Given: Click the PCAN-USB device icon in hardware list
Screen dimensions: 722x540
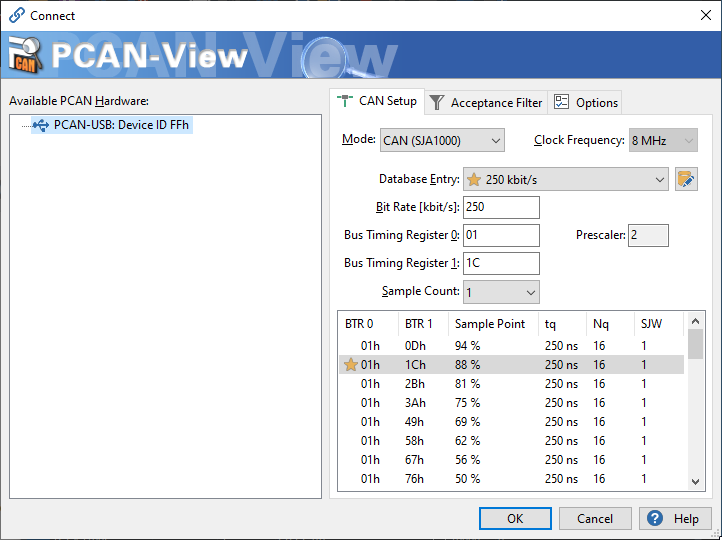Looking at the screenshot, I should pos(41,125).
